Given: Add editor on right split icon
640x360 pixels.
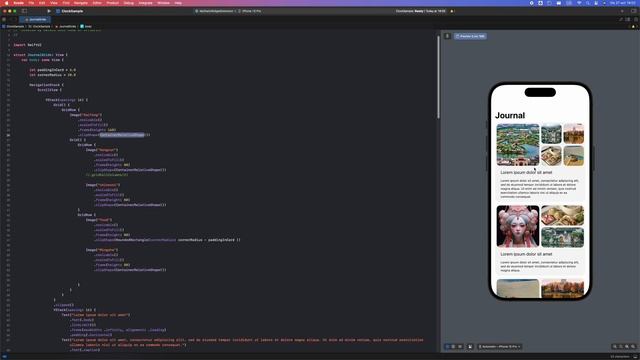Looking at the screenshot, I should (636, 19).
